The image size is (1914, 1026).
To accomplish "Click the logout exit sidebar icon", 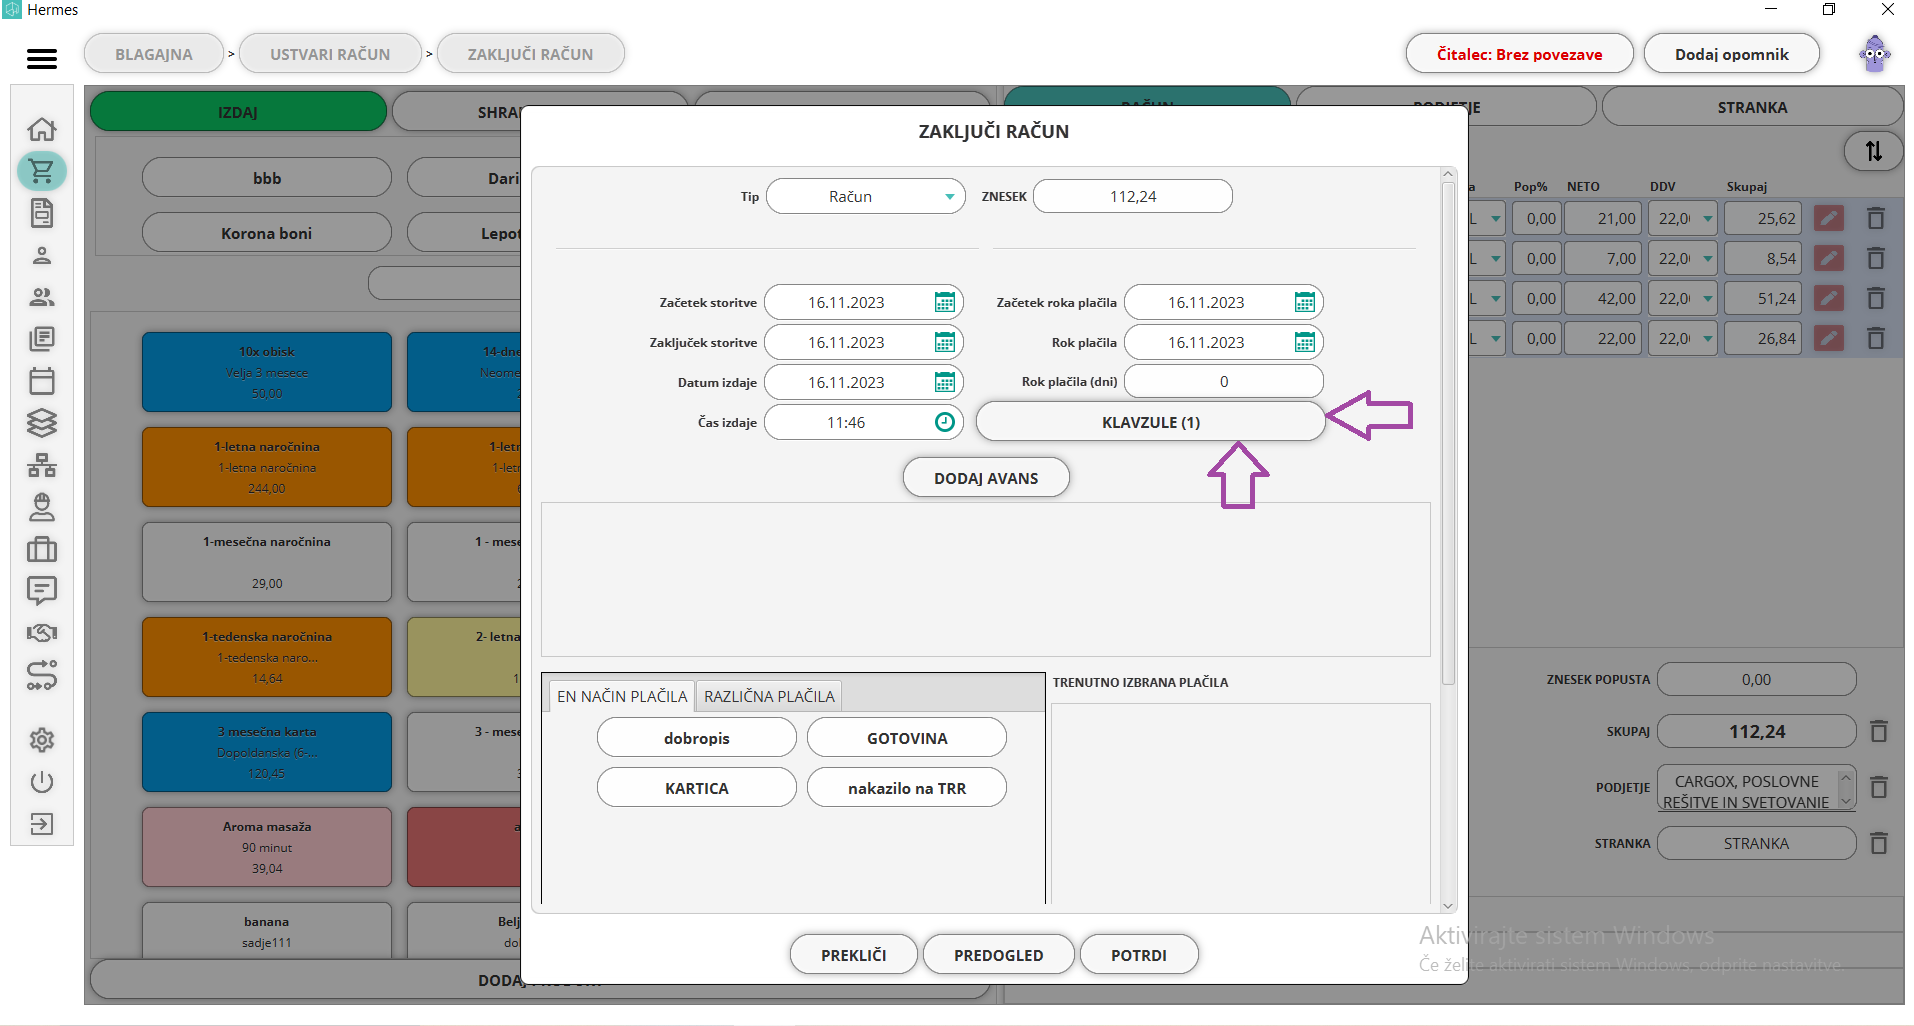I will (x=42, y=824).
